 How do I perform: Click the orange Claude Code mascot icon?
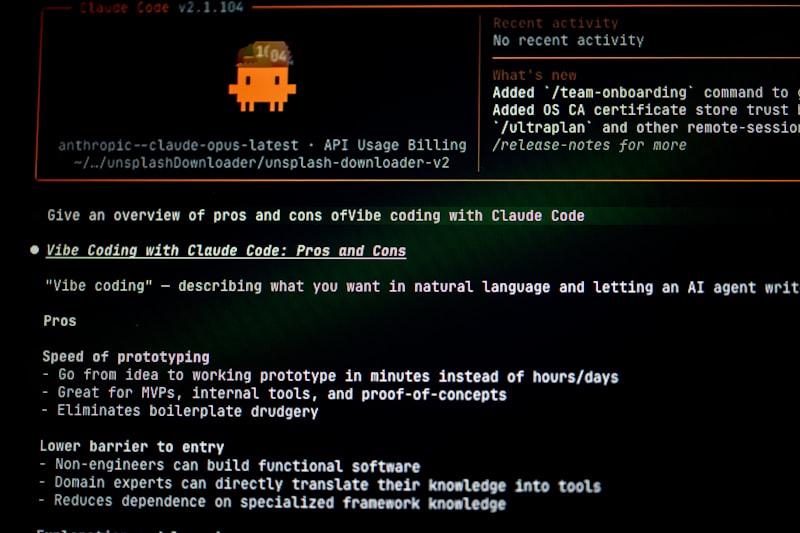[262, 76]
